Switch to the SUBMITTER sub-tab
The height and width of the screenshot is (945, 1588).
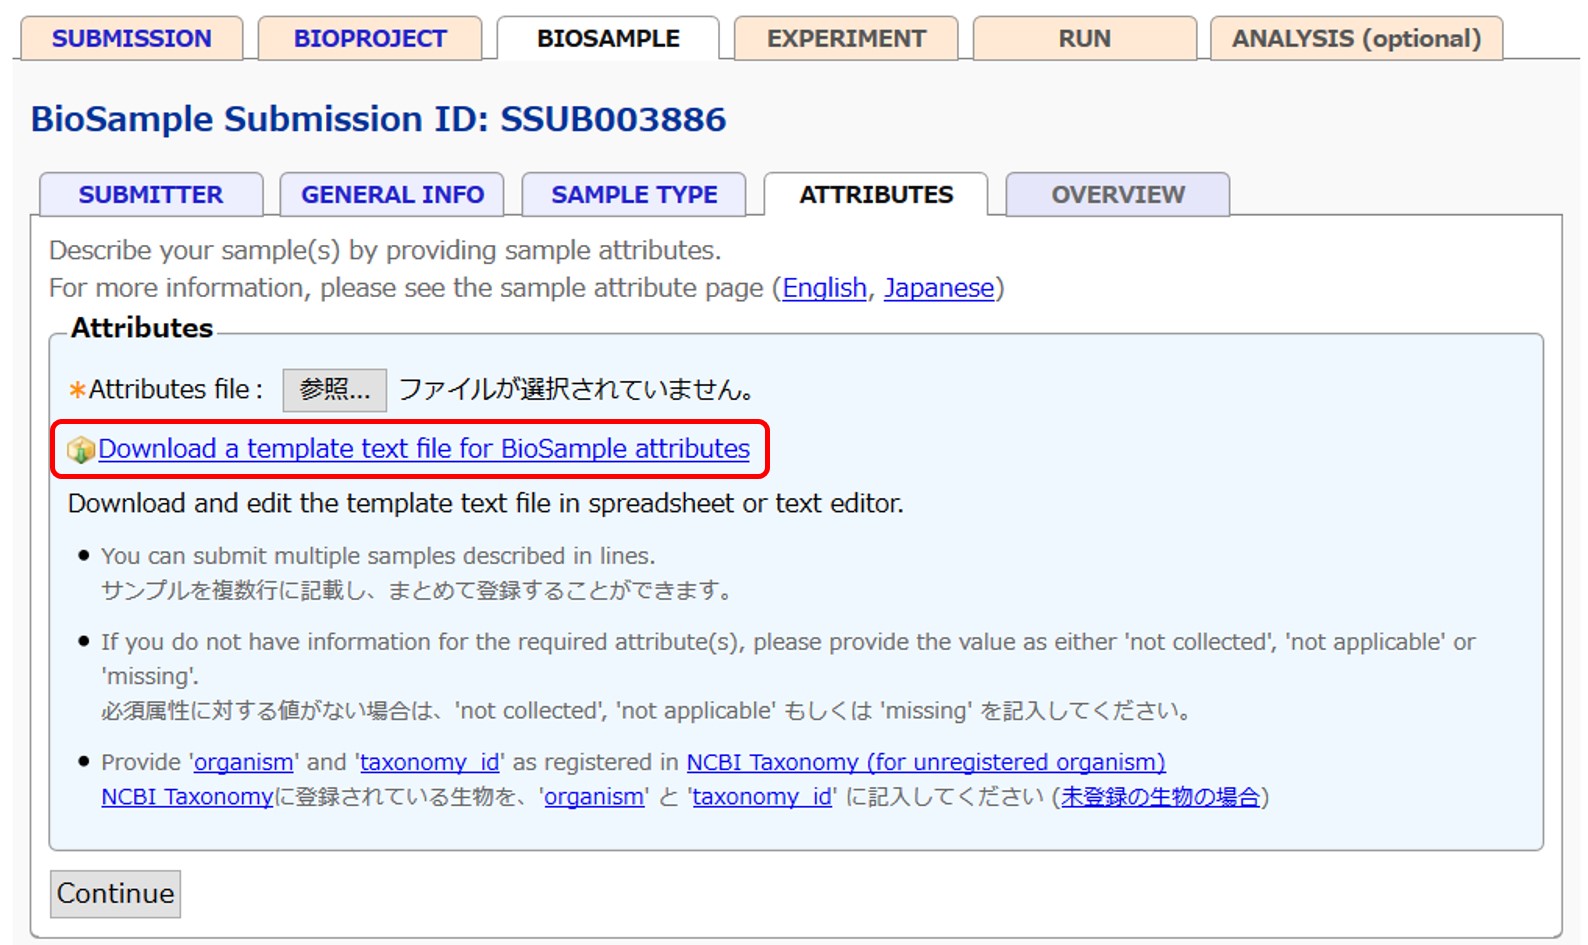[x=151, y=195]
